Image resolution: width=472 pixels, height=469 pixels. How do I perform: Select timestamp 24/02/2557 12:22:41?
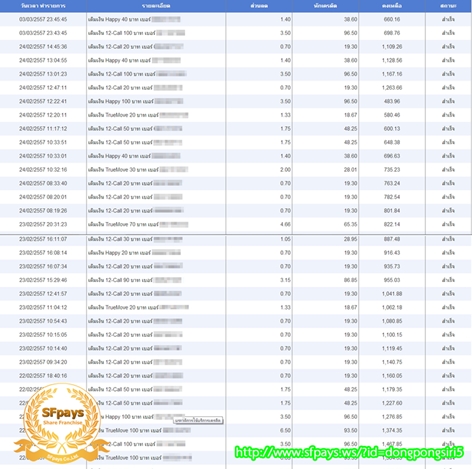click(x=43, y=101)
